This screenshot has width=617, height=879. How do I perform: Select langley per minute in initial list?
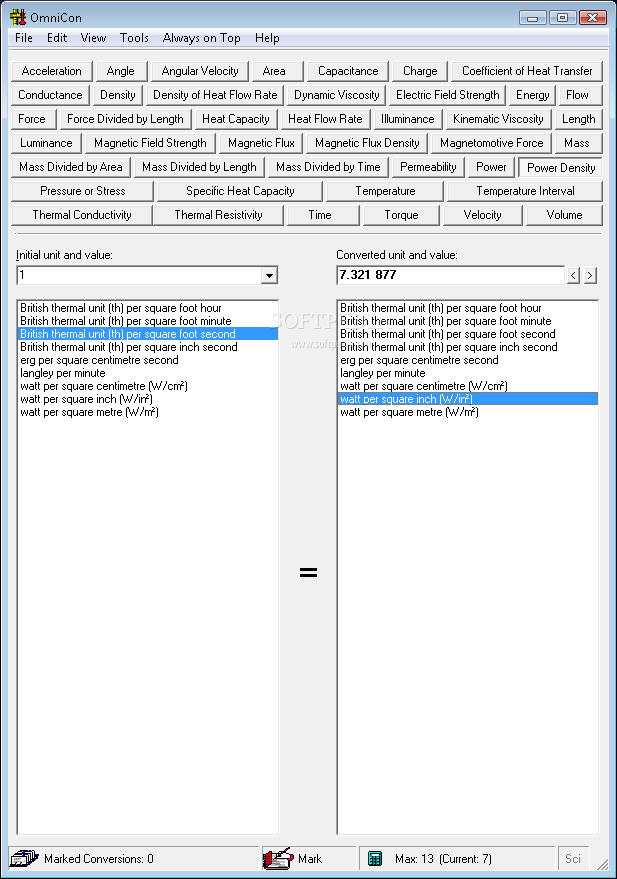click(147, 373)
